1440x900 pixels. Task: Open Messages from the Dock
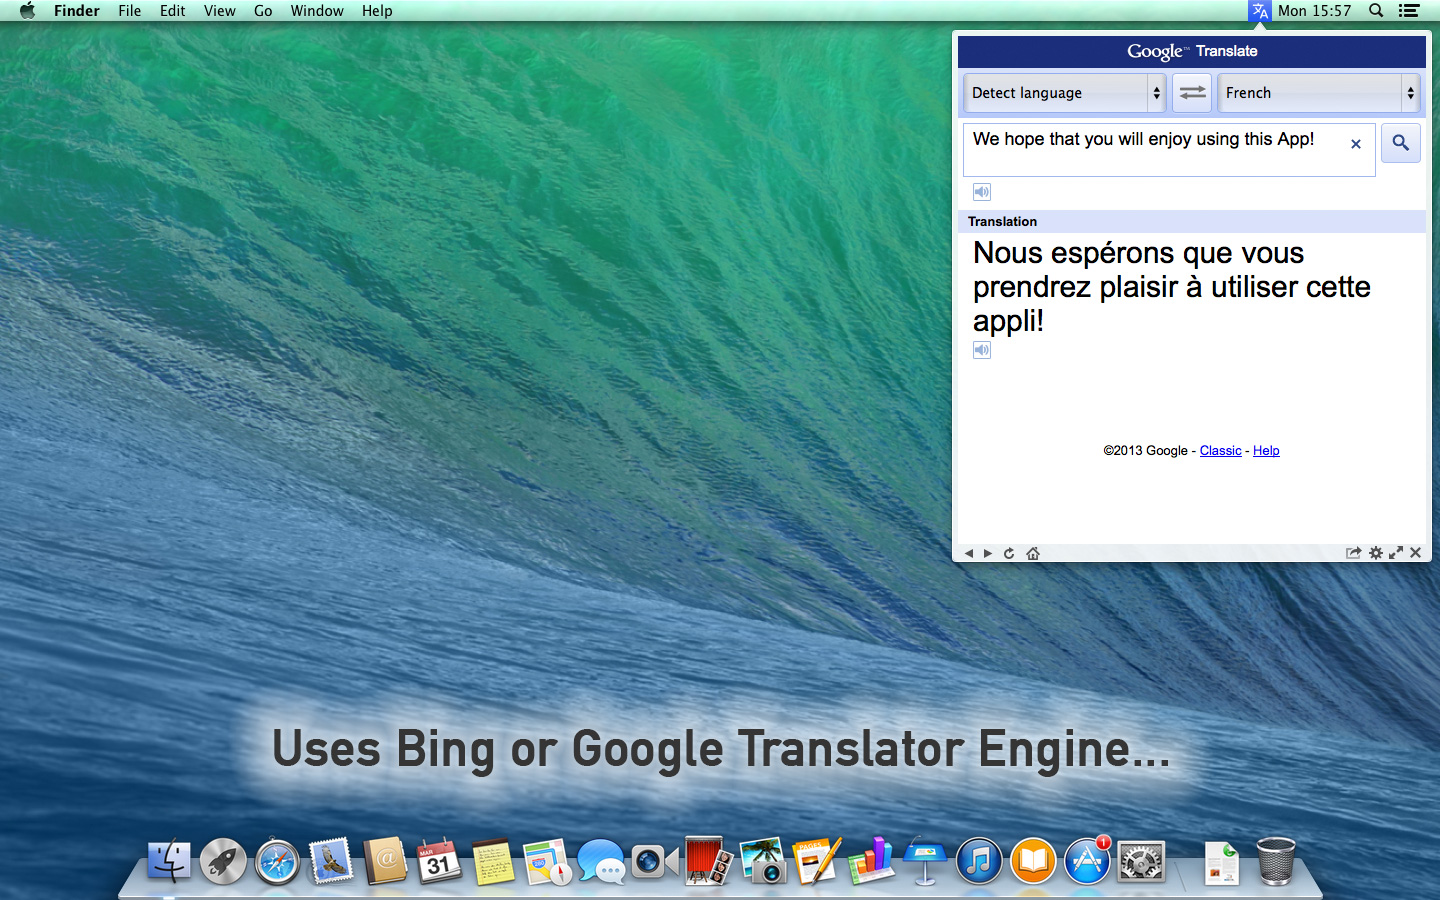(x=601, y=861)
